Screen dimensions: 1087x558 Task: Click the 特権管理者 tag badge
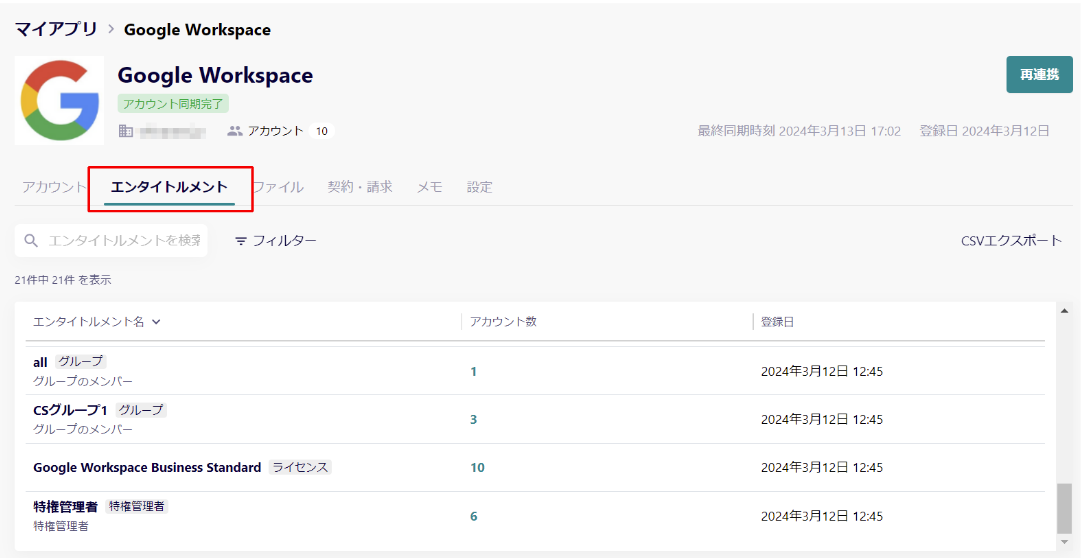(137, 506)
